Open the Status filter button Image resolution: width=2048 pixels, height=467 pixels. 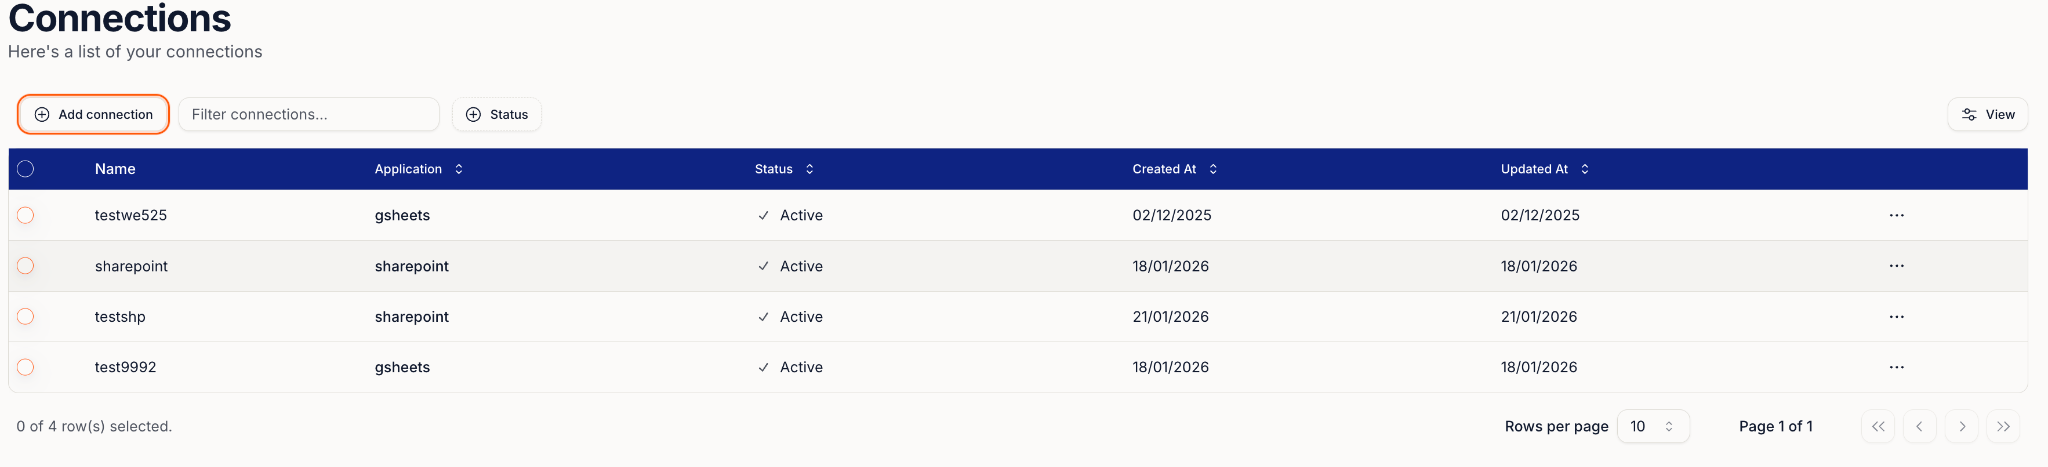click(x=497, y=114)
